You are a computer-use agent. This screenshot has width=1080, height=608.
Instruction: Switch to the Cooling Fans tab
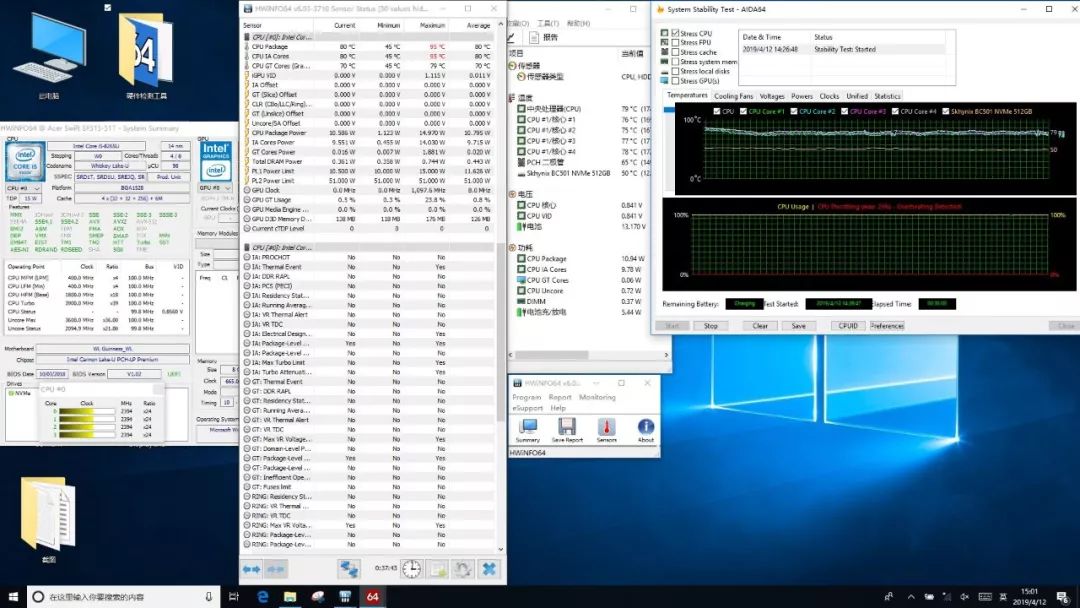click(x=733, y=96)
